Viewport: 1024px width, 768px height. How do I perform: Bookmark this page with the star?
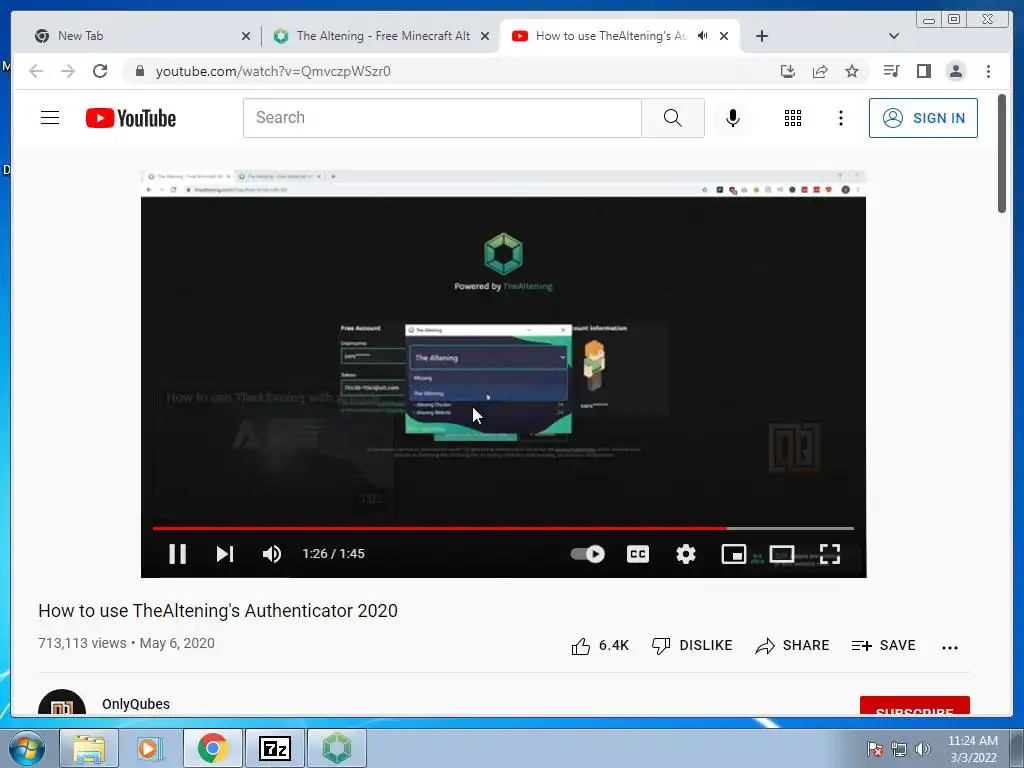[x=852, y=71]
